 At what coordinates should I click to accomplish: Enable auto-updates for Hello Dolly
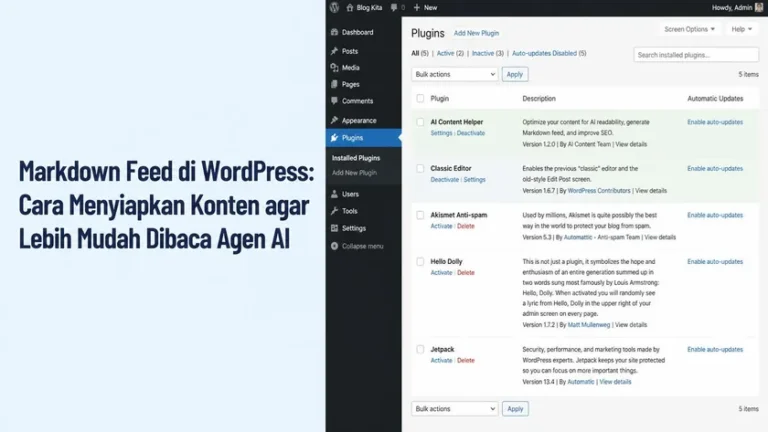point(715,262)
